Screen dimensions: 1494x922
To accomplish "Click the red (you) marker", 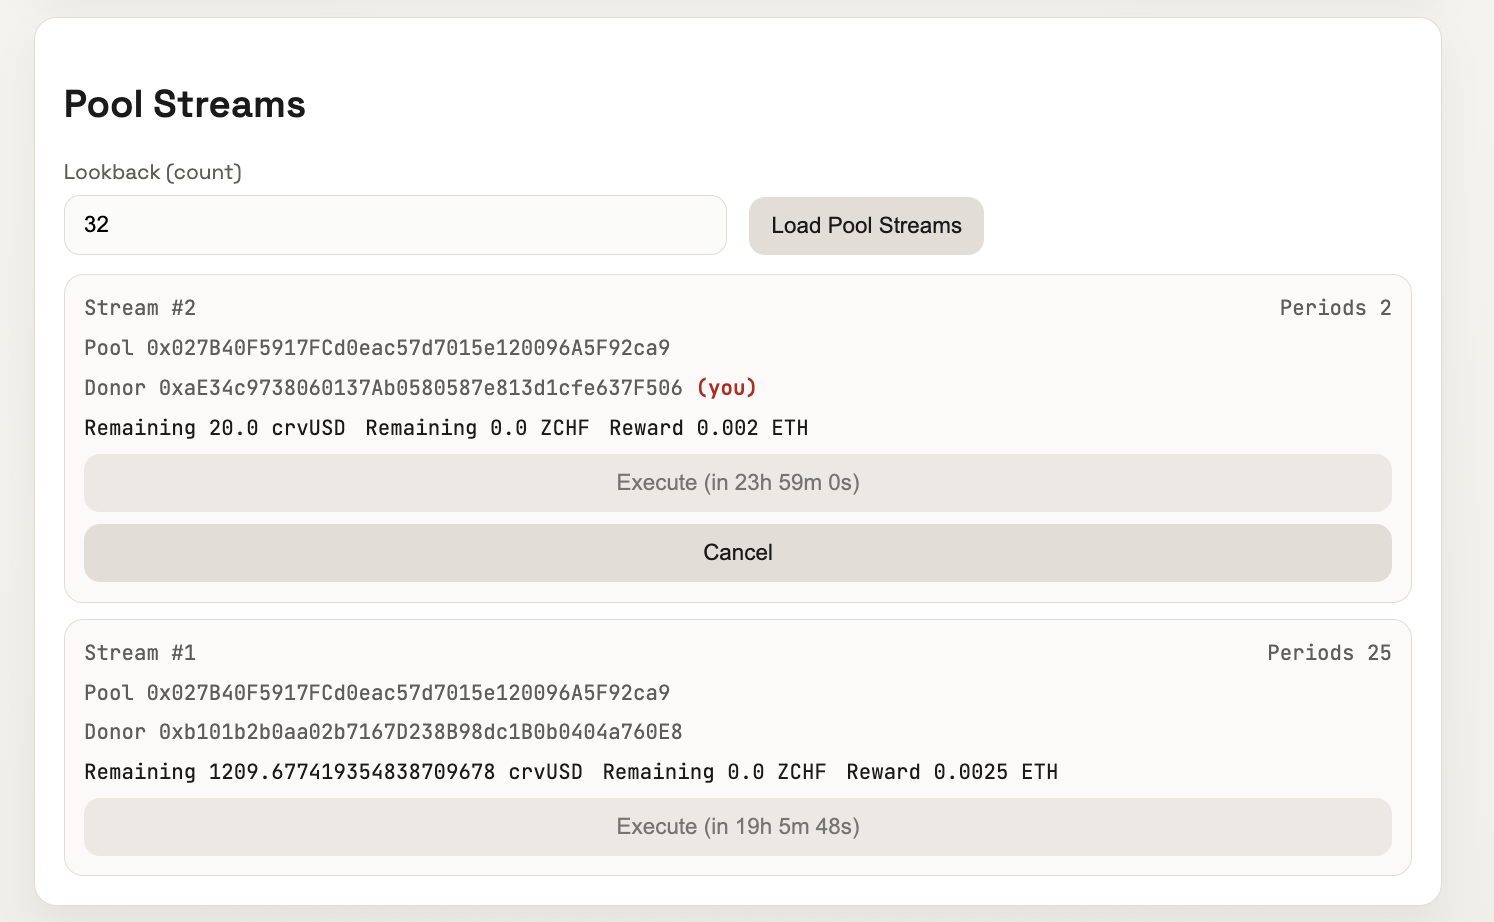I will (727, 388).
